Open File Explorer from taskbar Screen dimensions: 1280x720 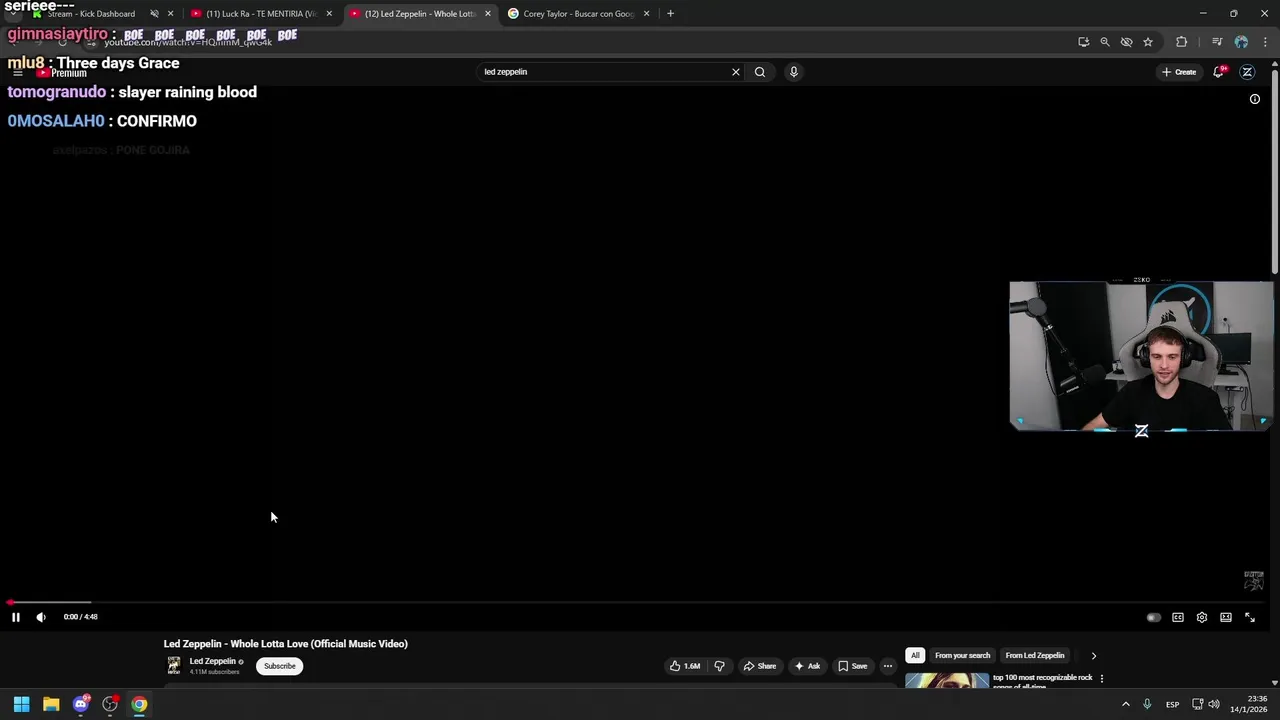(51, 704)
